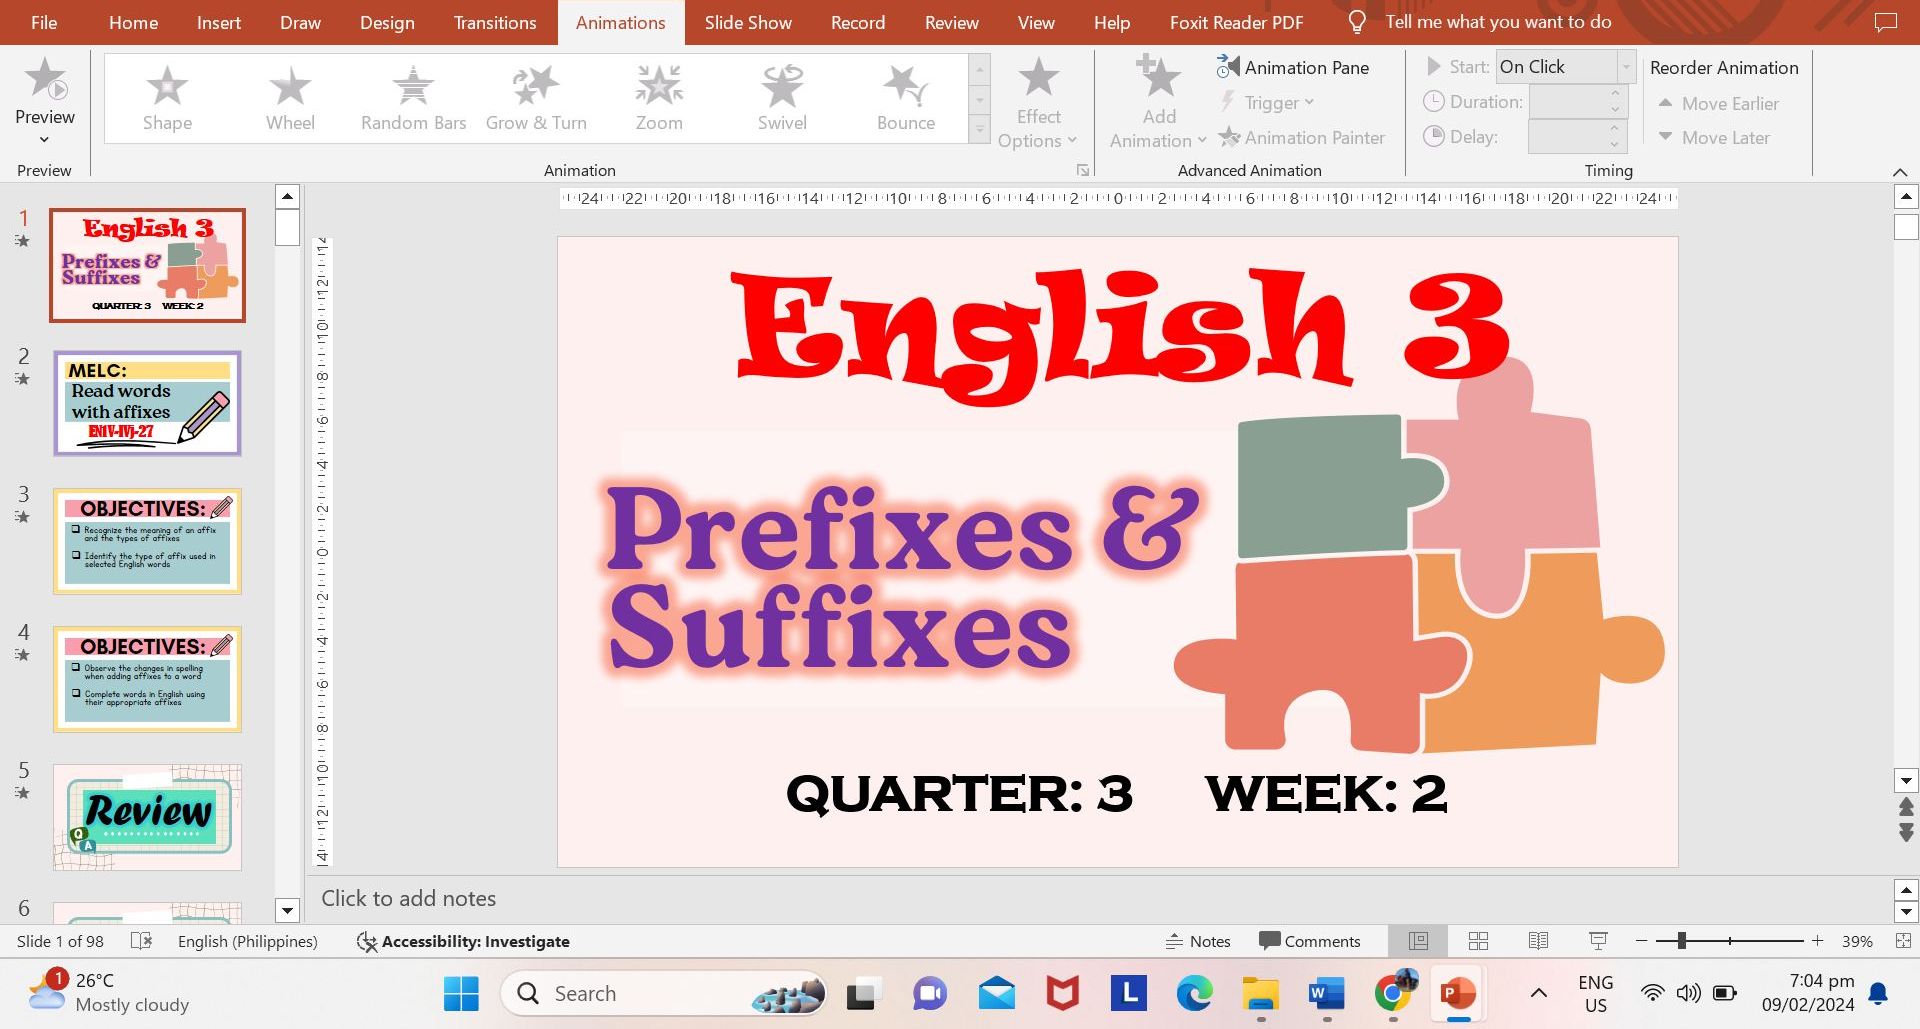Open the Animation dialog launcher
The width and height of the screenshot is (1920, 1029).
point(1082,171)
